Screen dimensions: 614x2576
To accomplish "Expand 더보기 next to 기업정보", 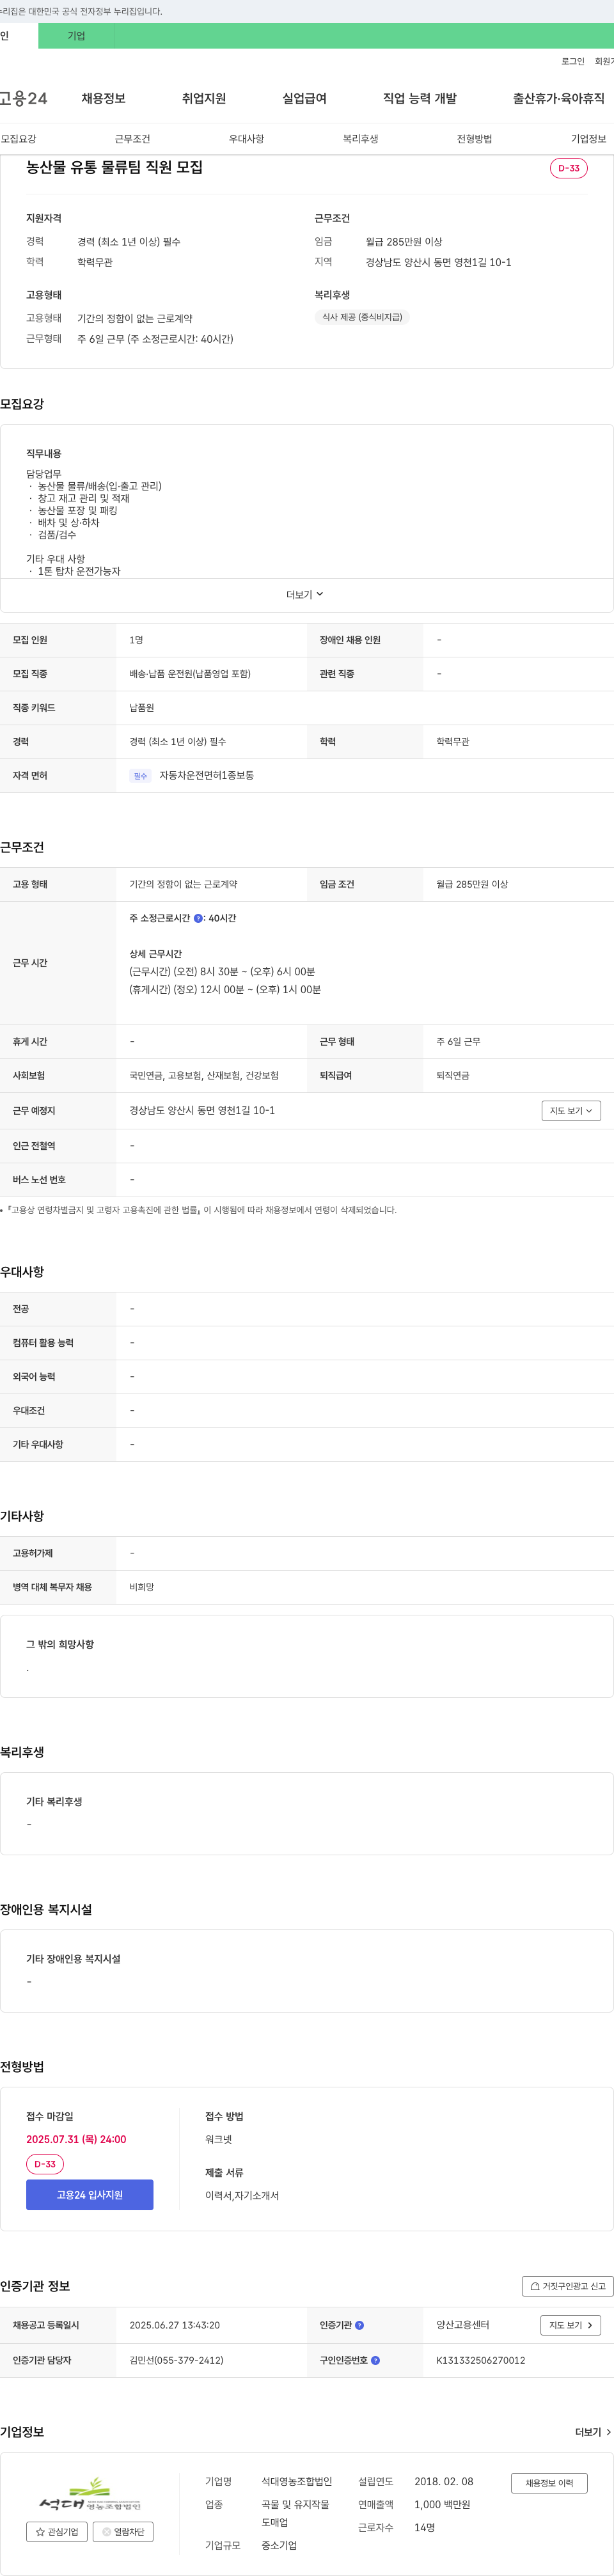I will [x=593, y=2432].
